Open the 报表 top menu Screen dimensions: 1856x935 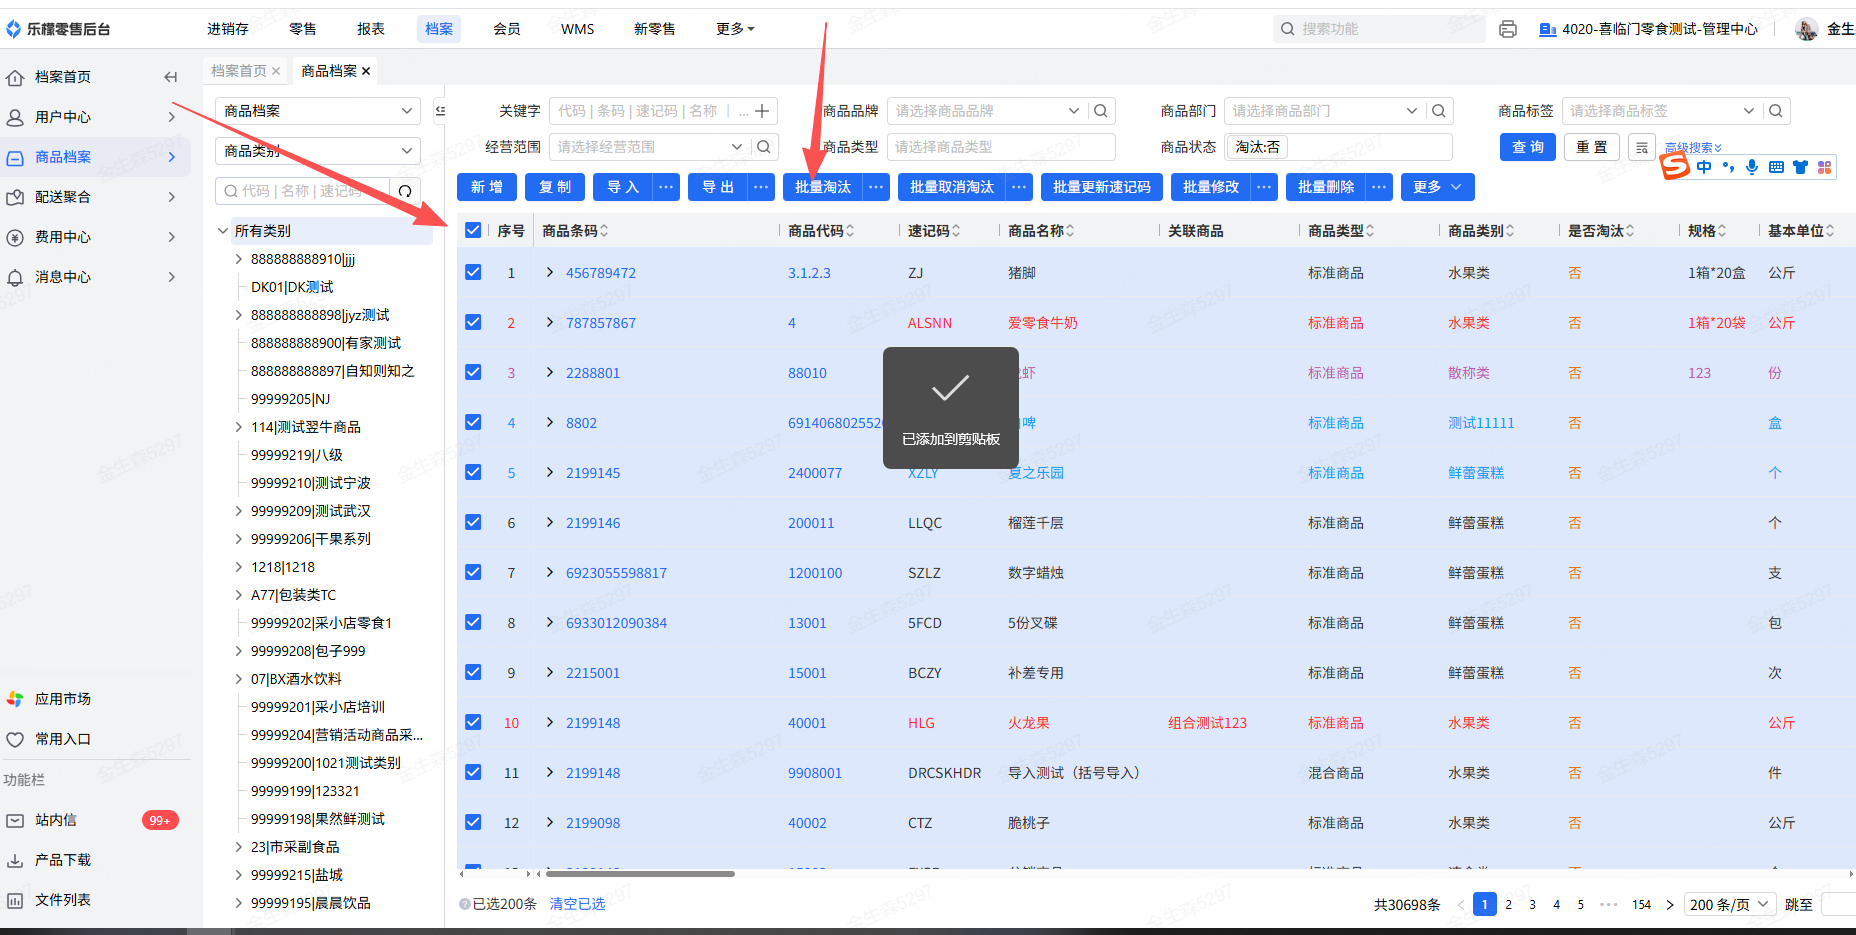pyautogui.click(x=371, y=29)
